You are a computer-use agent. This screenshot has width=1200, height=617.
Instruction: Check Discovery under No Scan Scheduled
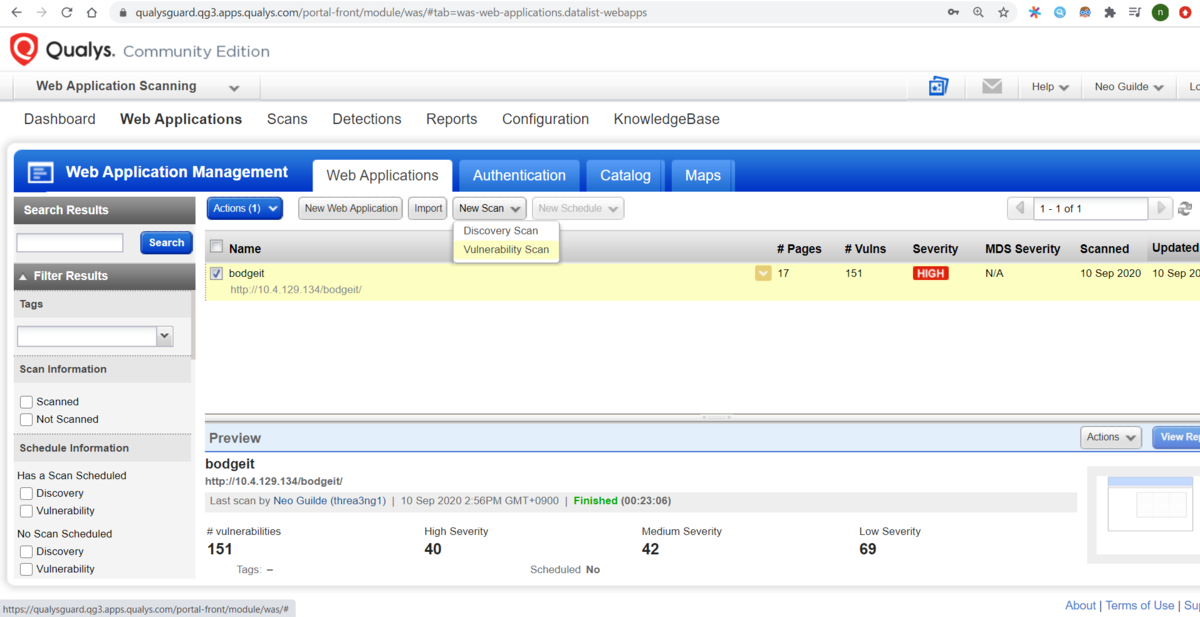coord(27,552)
